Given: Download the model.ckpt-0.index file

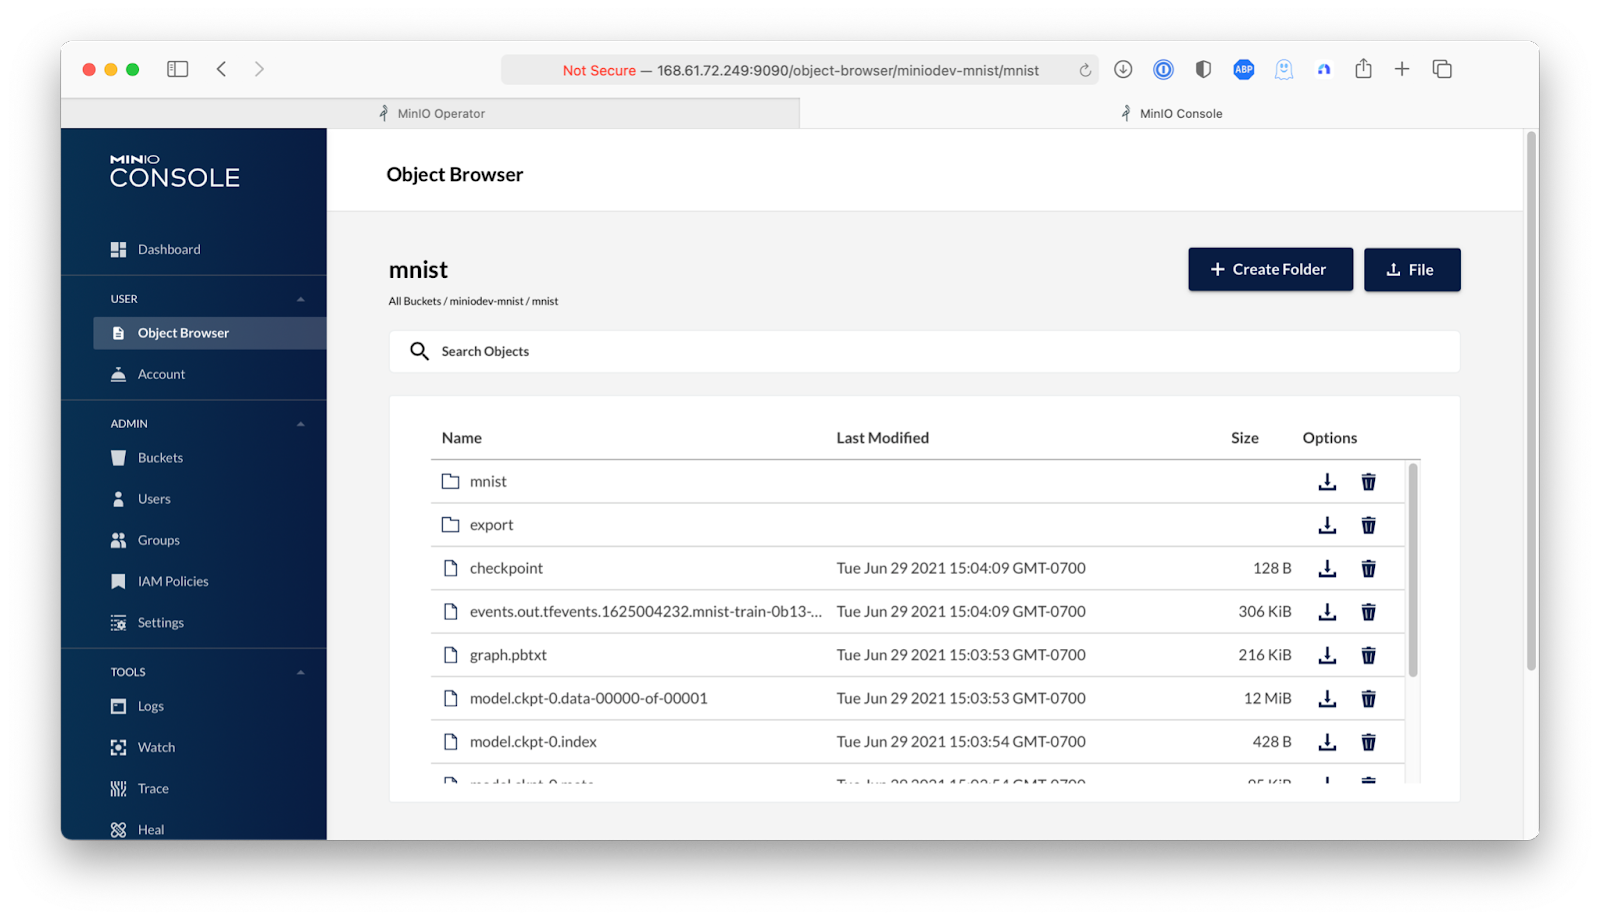Looking at the screenshot, I should 1327,742.
